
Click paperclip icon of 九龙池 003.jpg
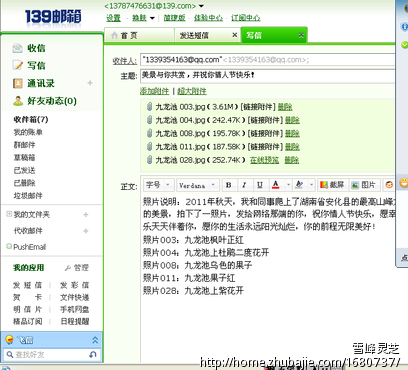[149, 107]
